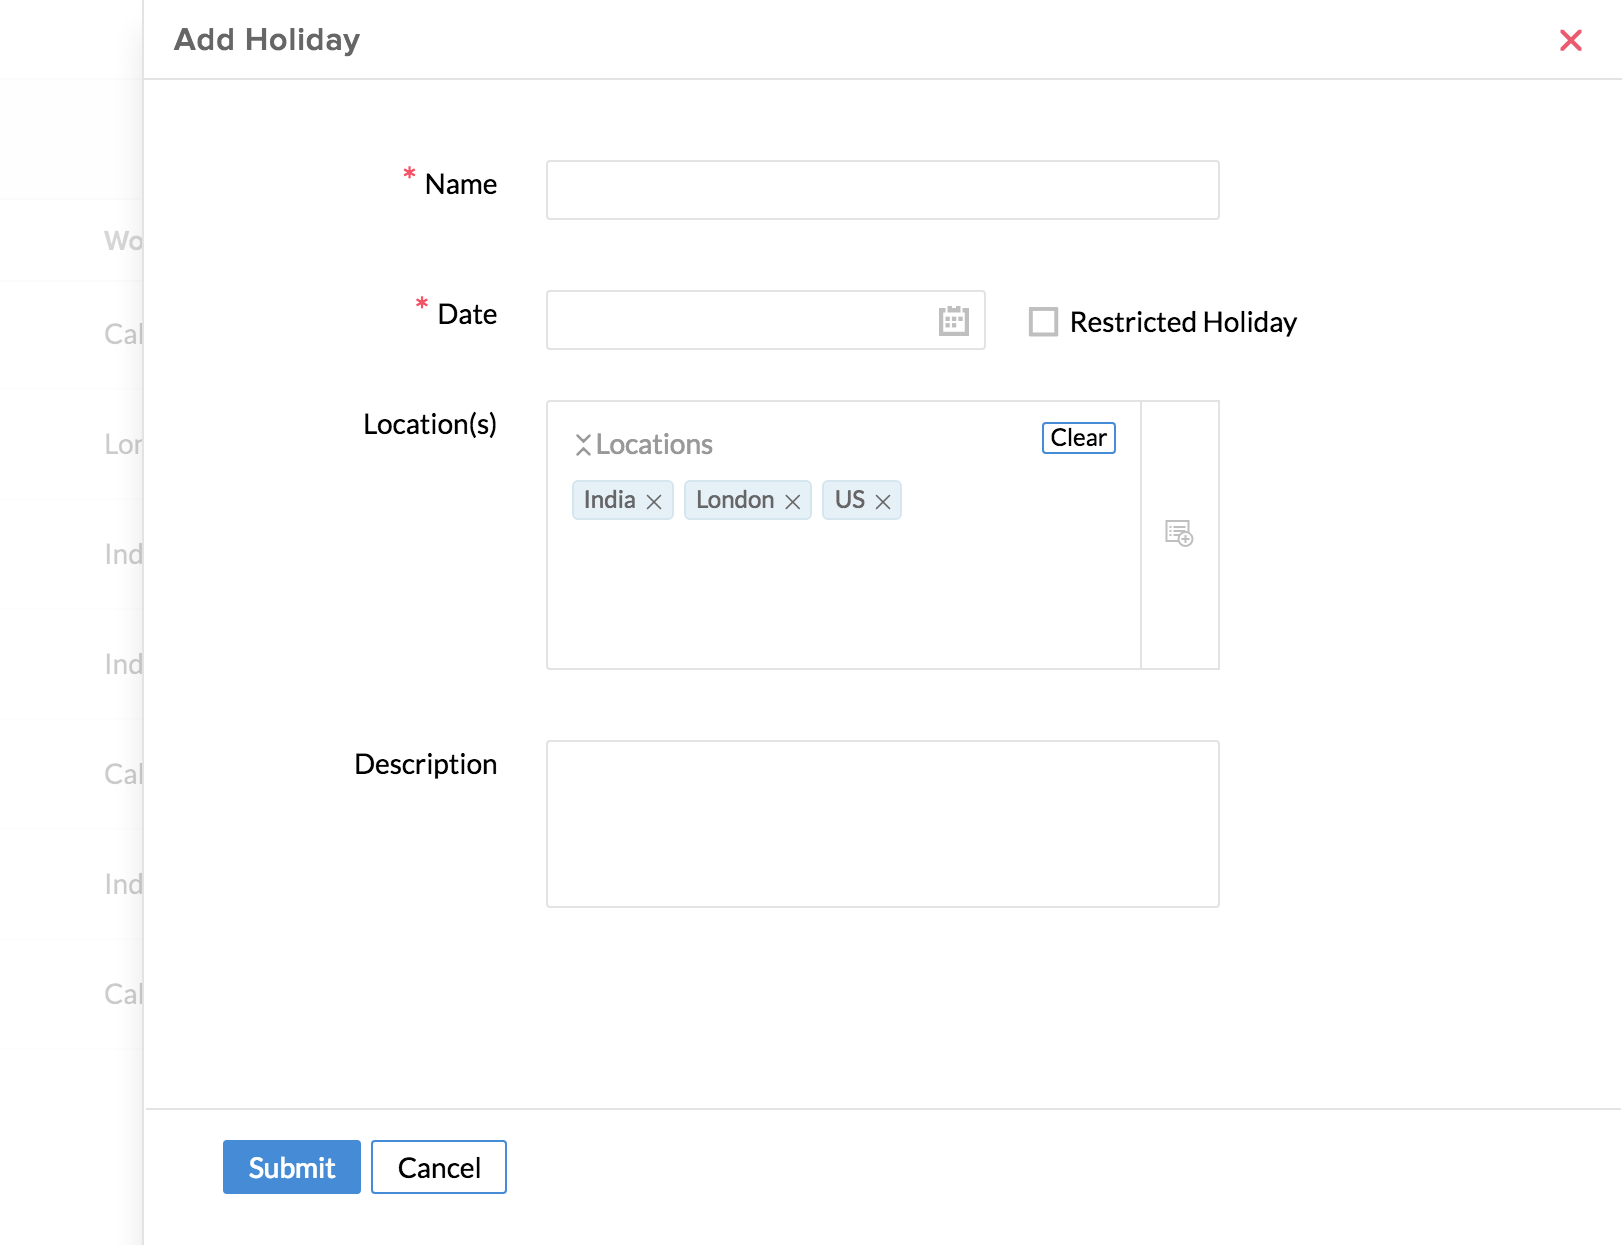
Task: Select the London location chip
Action: point(734,500)
